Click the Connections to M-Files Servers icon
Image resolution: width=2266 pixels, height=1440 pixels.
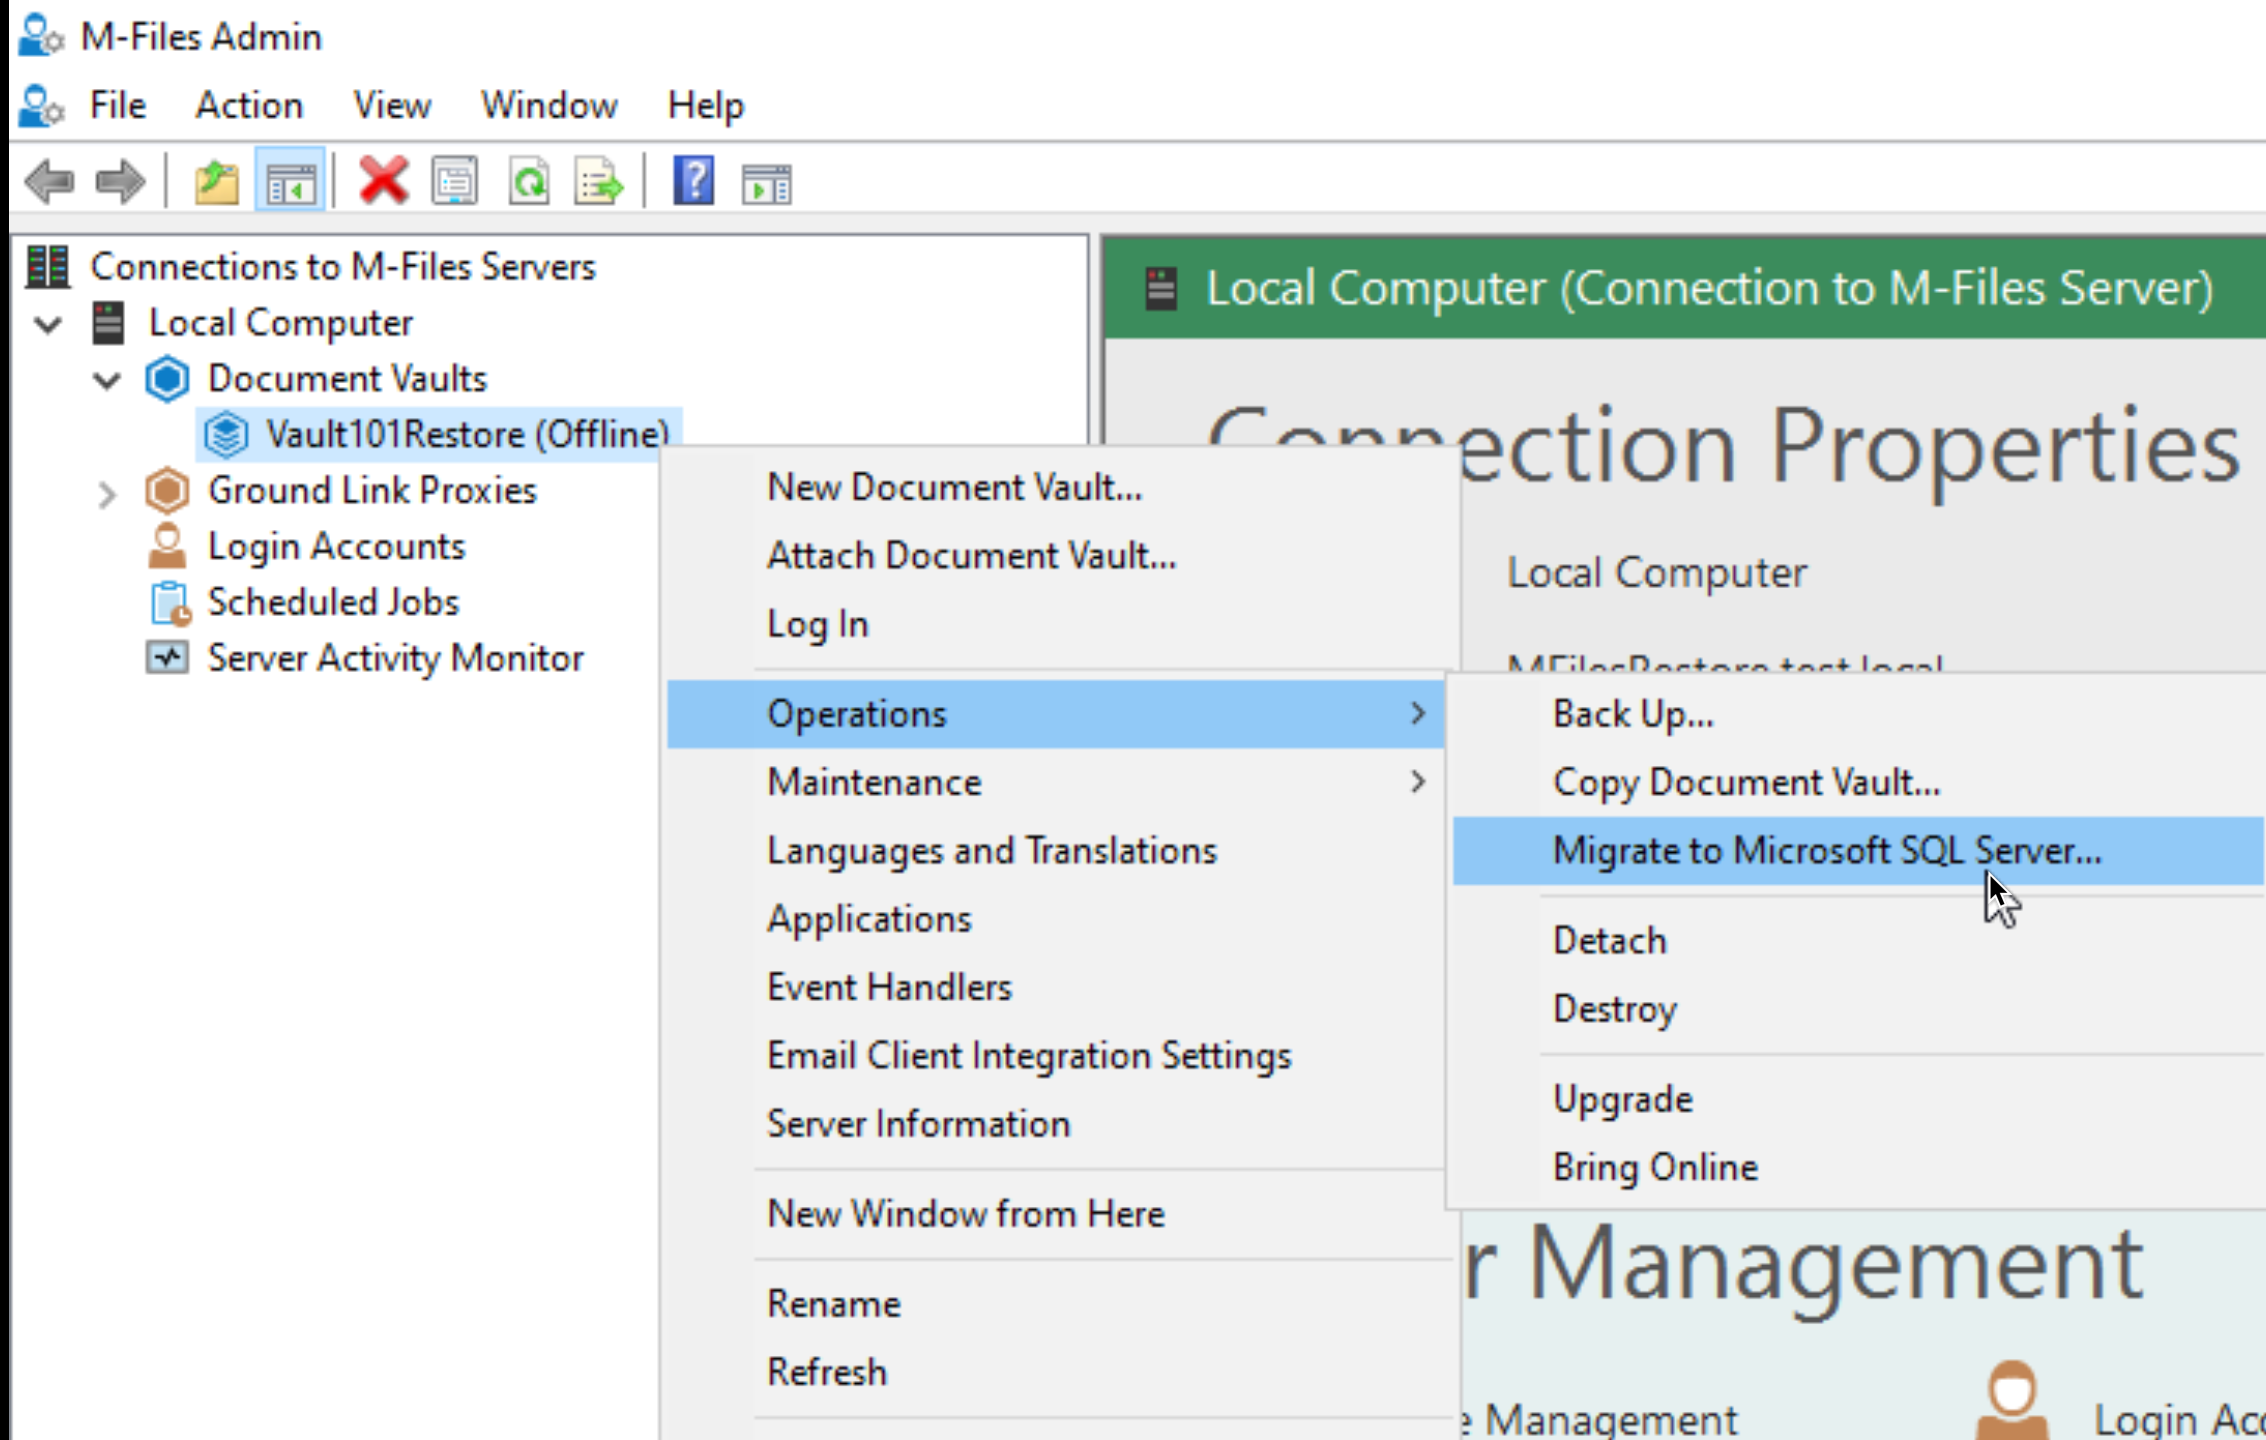coord(47,266)
